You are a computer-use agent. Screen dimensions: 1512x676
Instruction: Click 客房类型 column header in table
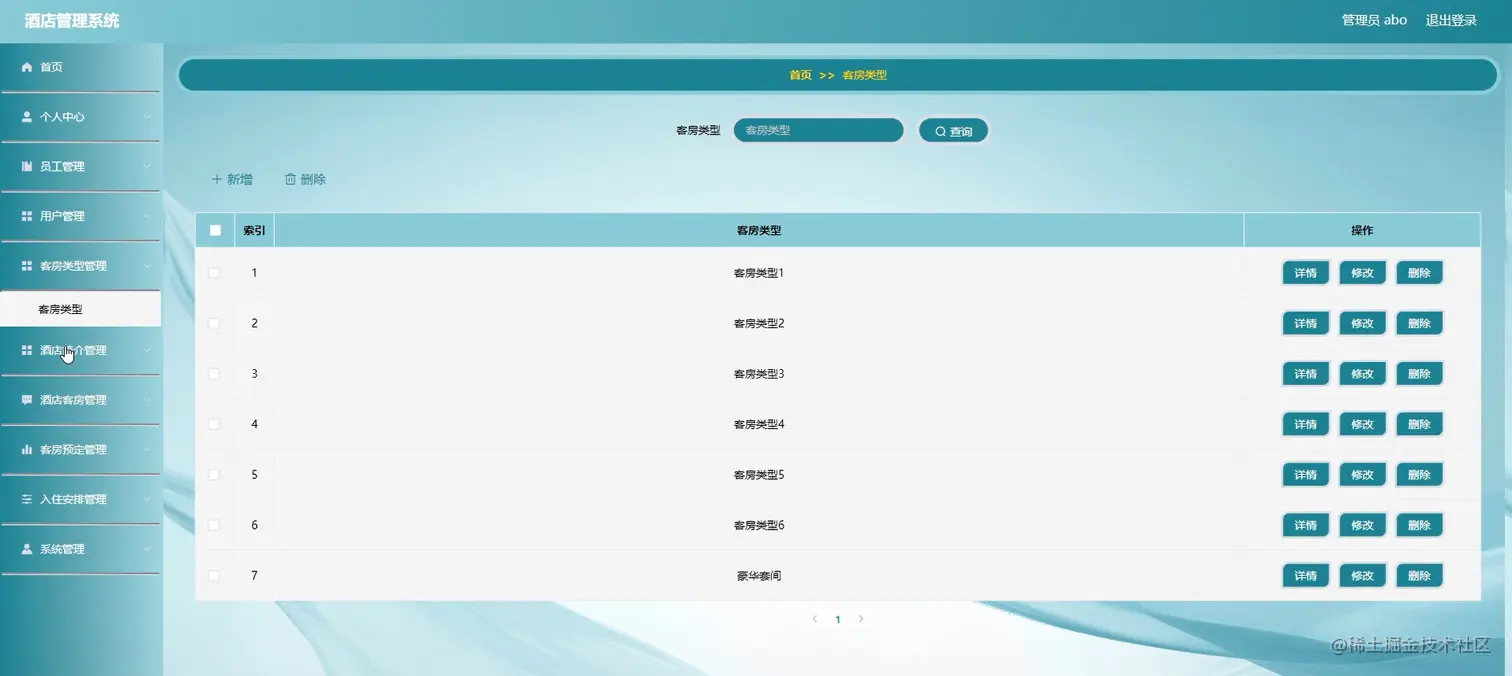pos(759,230)
